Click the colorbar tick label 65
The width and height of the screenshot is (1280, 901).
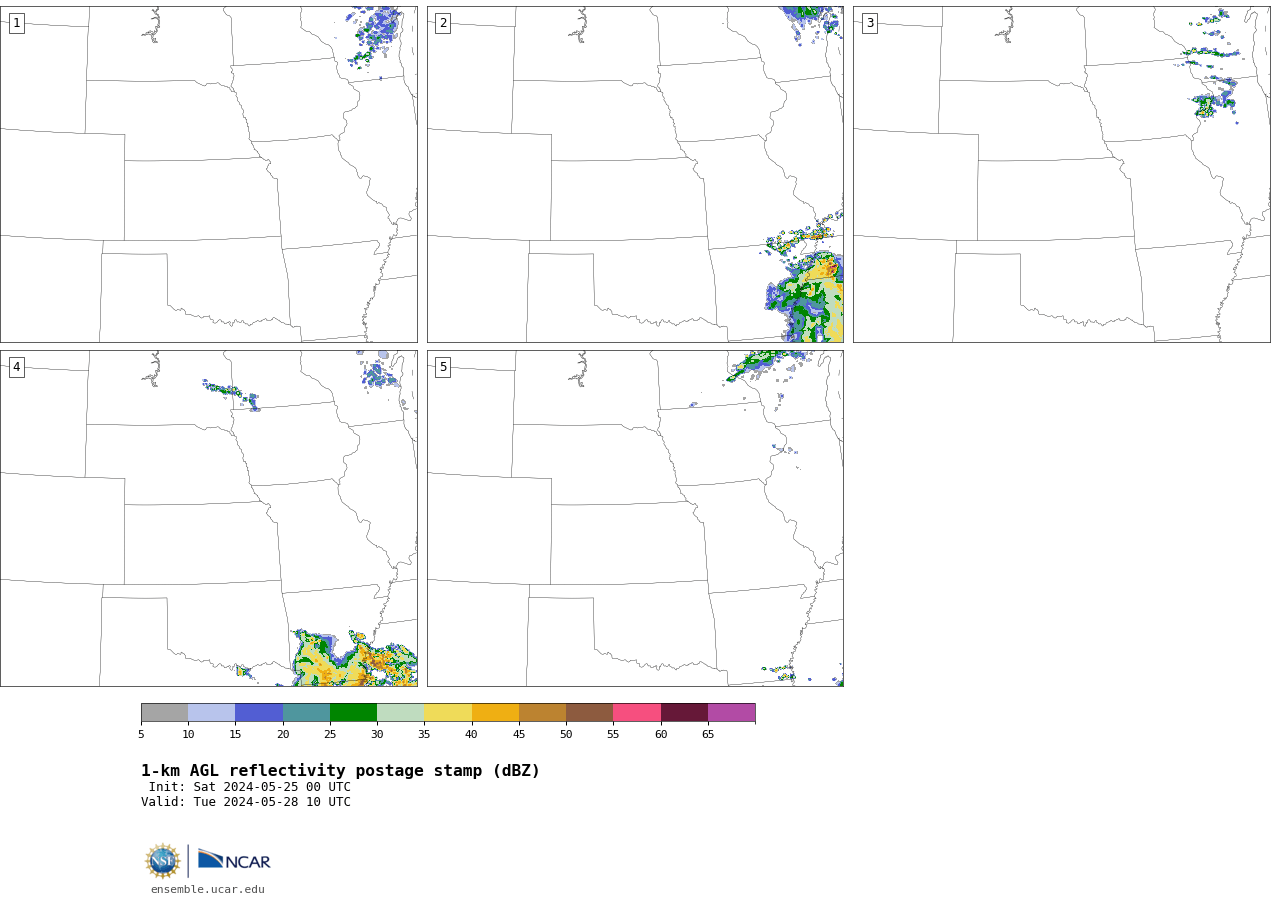tap(708, 735)
